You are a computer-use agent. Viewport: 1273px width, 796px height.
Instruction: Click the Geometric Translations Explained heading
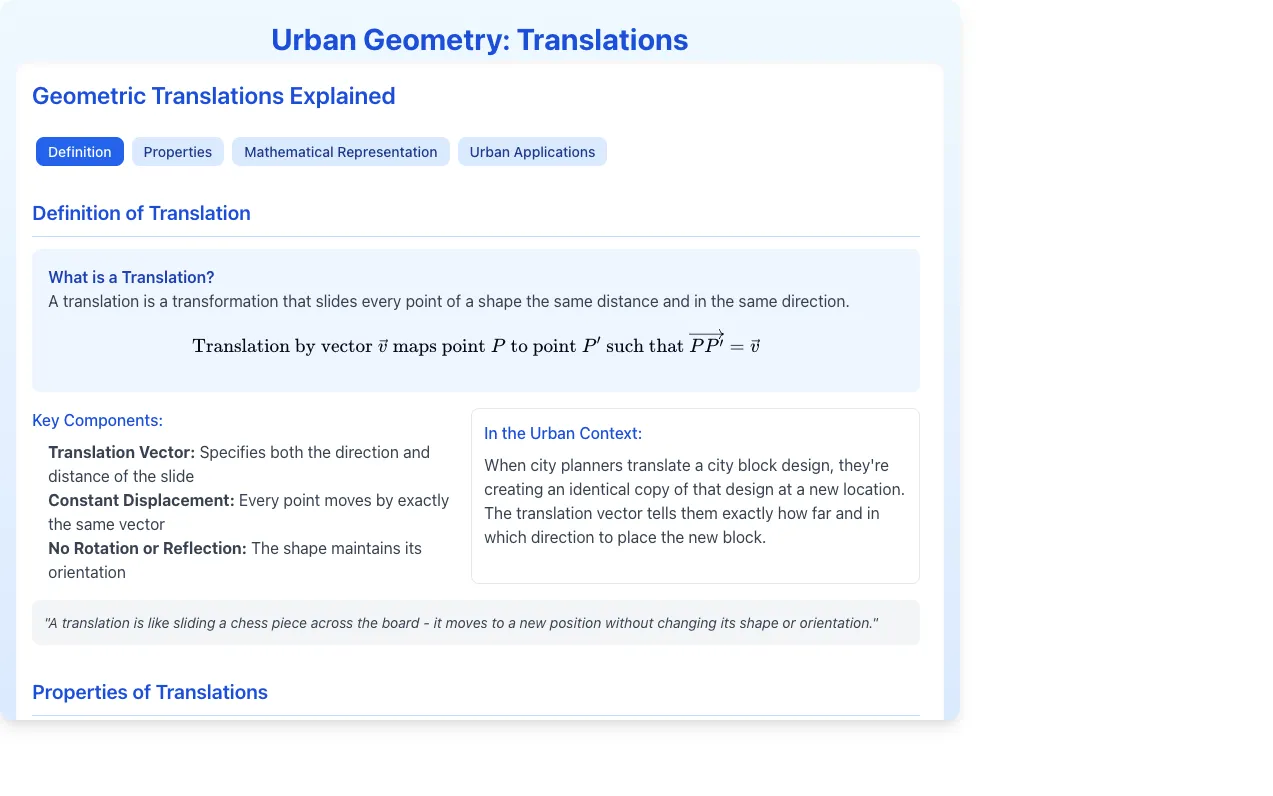[x=214, y=96]
